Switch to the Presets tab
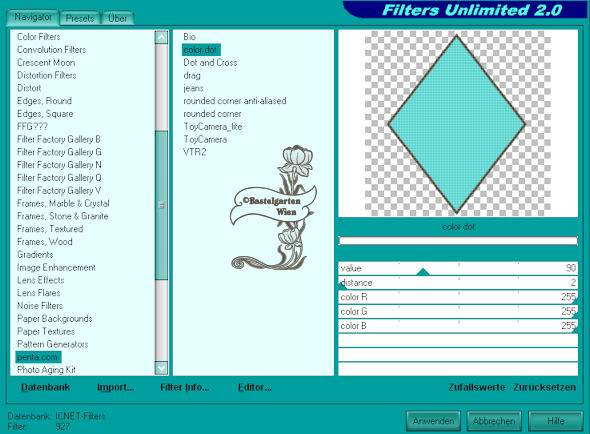 point(80,18)
